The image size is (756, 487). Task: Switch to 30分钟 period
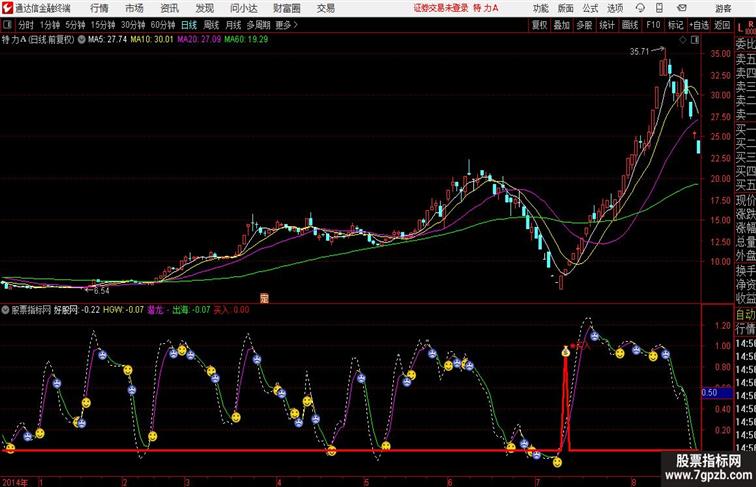133,25
